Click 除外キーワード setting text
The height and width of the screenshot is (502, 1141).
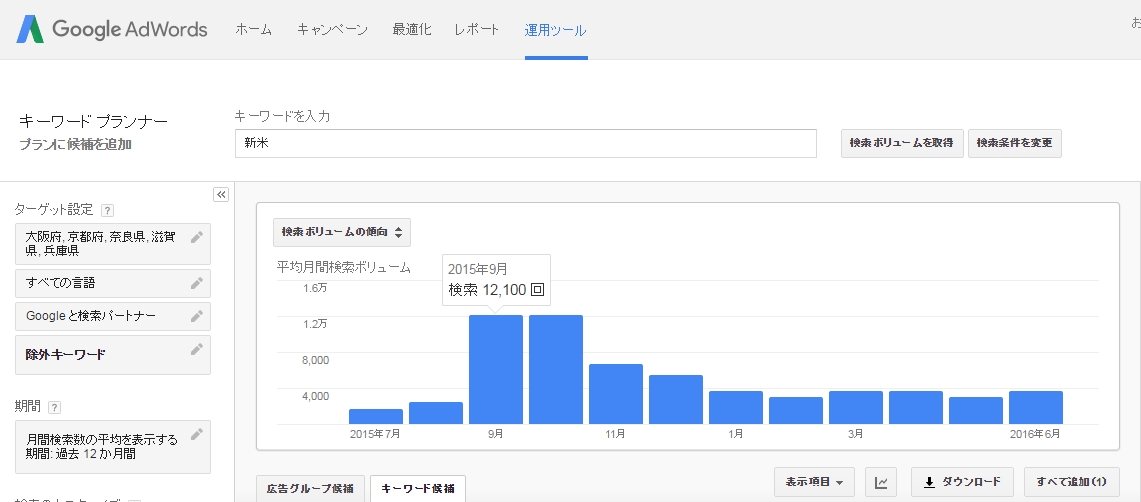65,355
